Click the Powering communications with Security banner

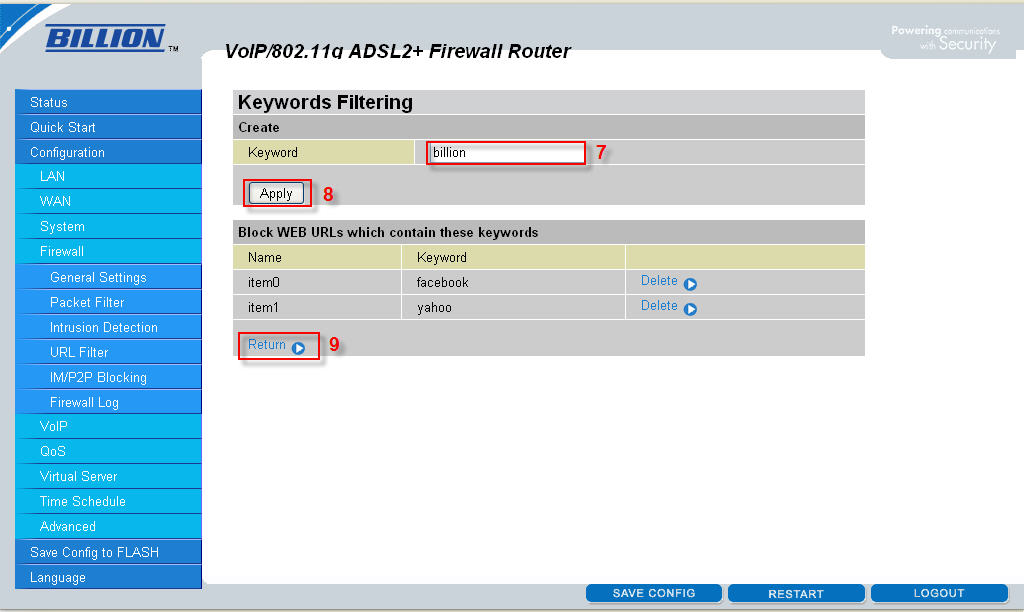click(x=945, y=39)
